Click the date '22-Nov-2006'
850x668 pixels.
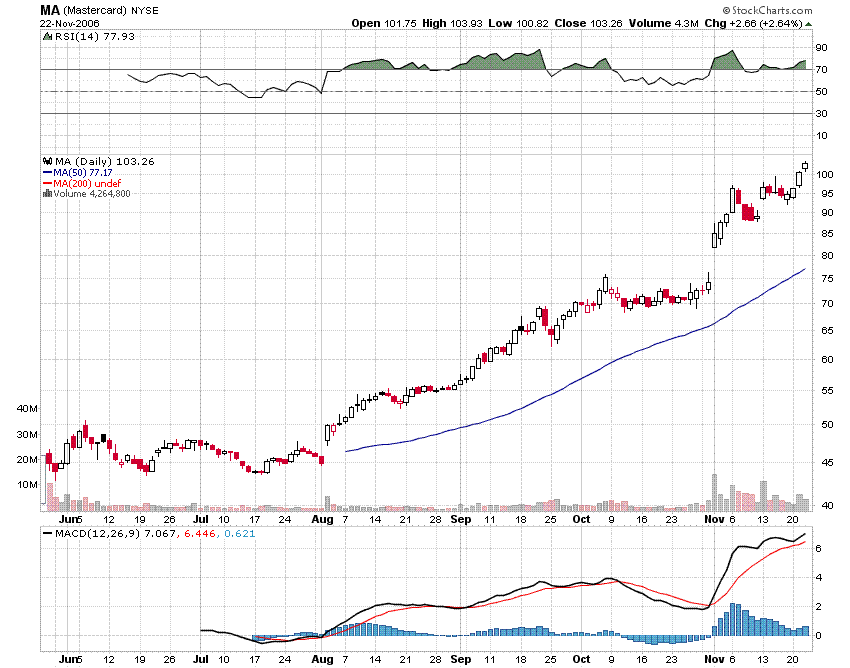[69, 23]
